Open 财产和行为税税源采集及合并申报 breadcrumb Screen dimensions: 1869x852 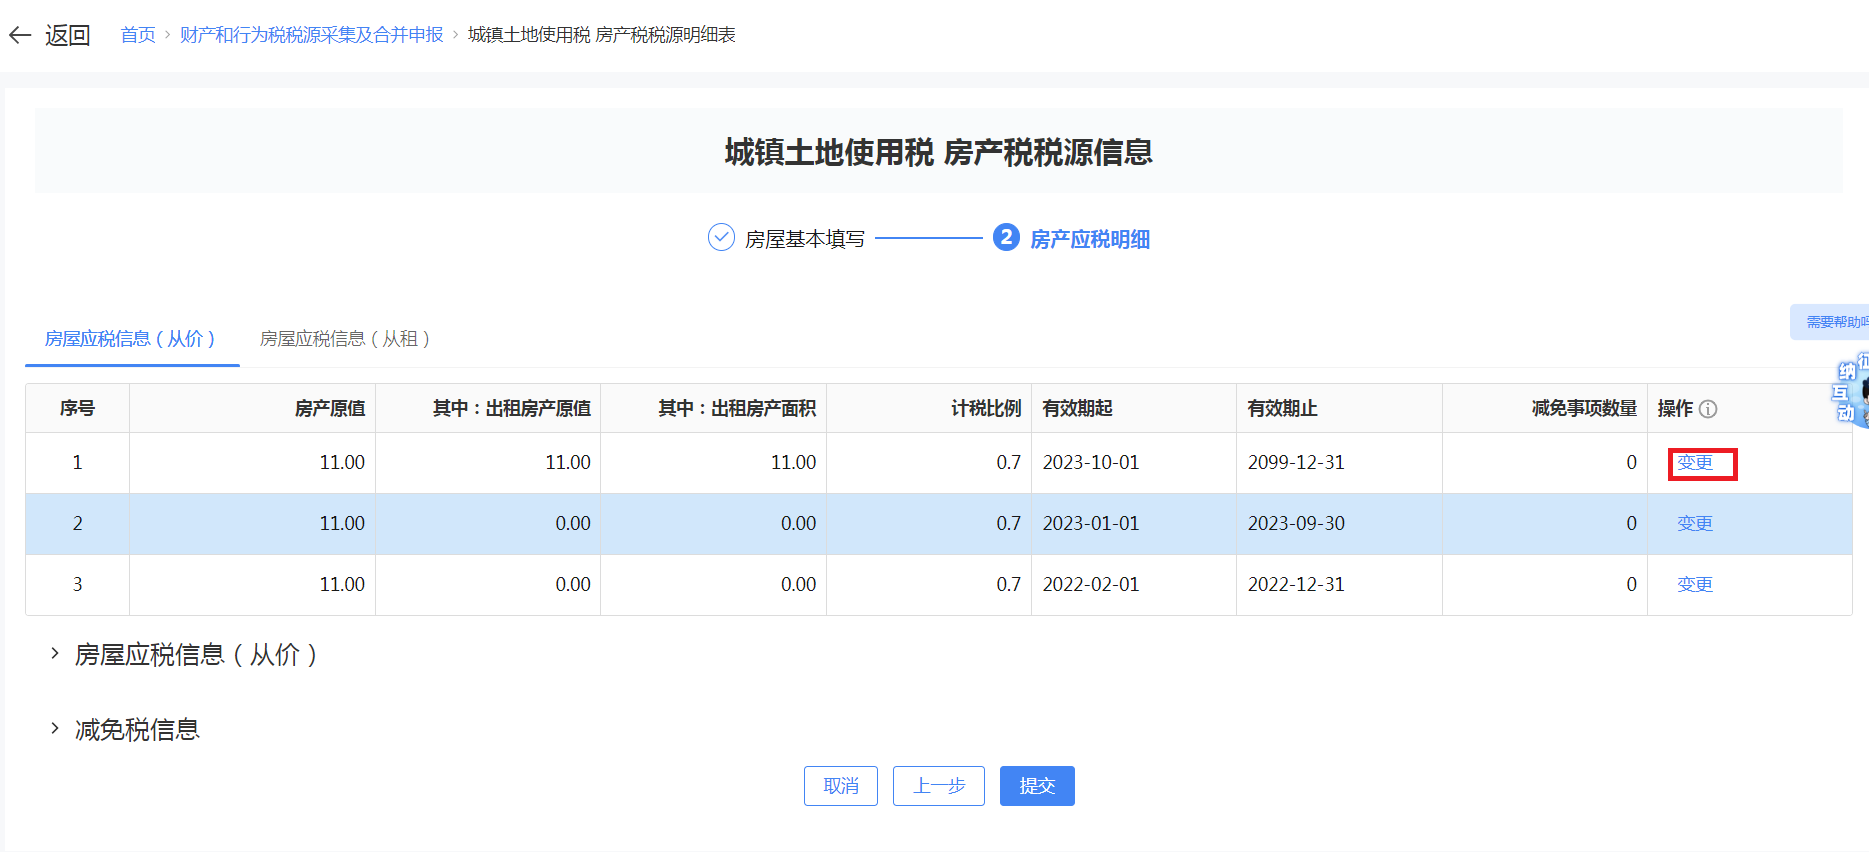tap(311, 35)
